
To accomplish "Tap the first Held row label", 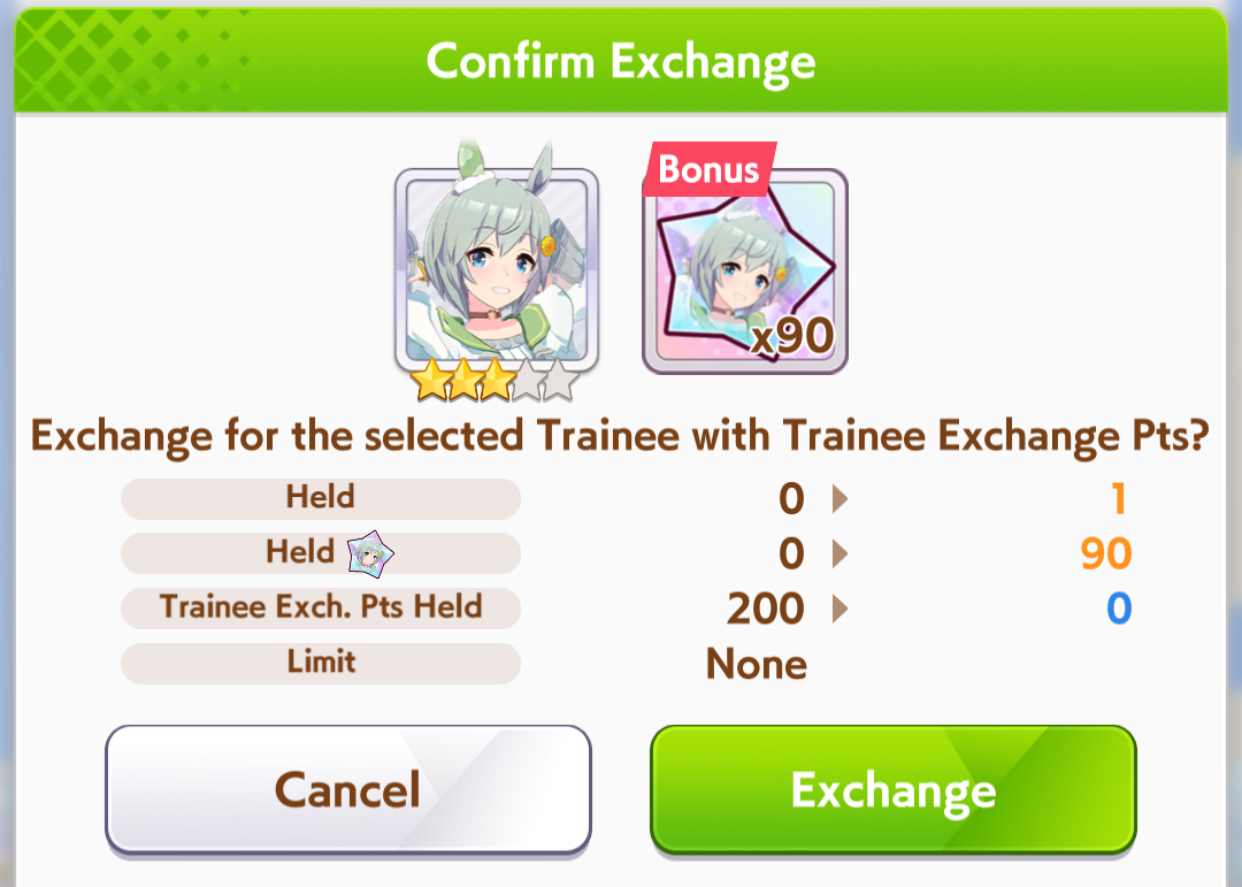I will [321, 497].
